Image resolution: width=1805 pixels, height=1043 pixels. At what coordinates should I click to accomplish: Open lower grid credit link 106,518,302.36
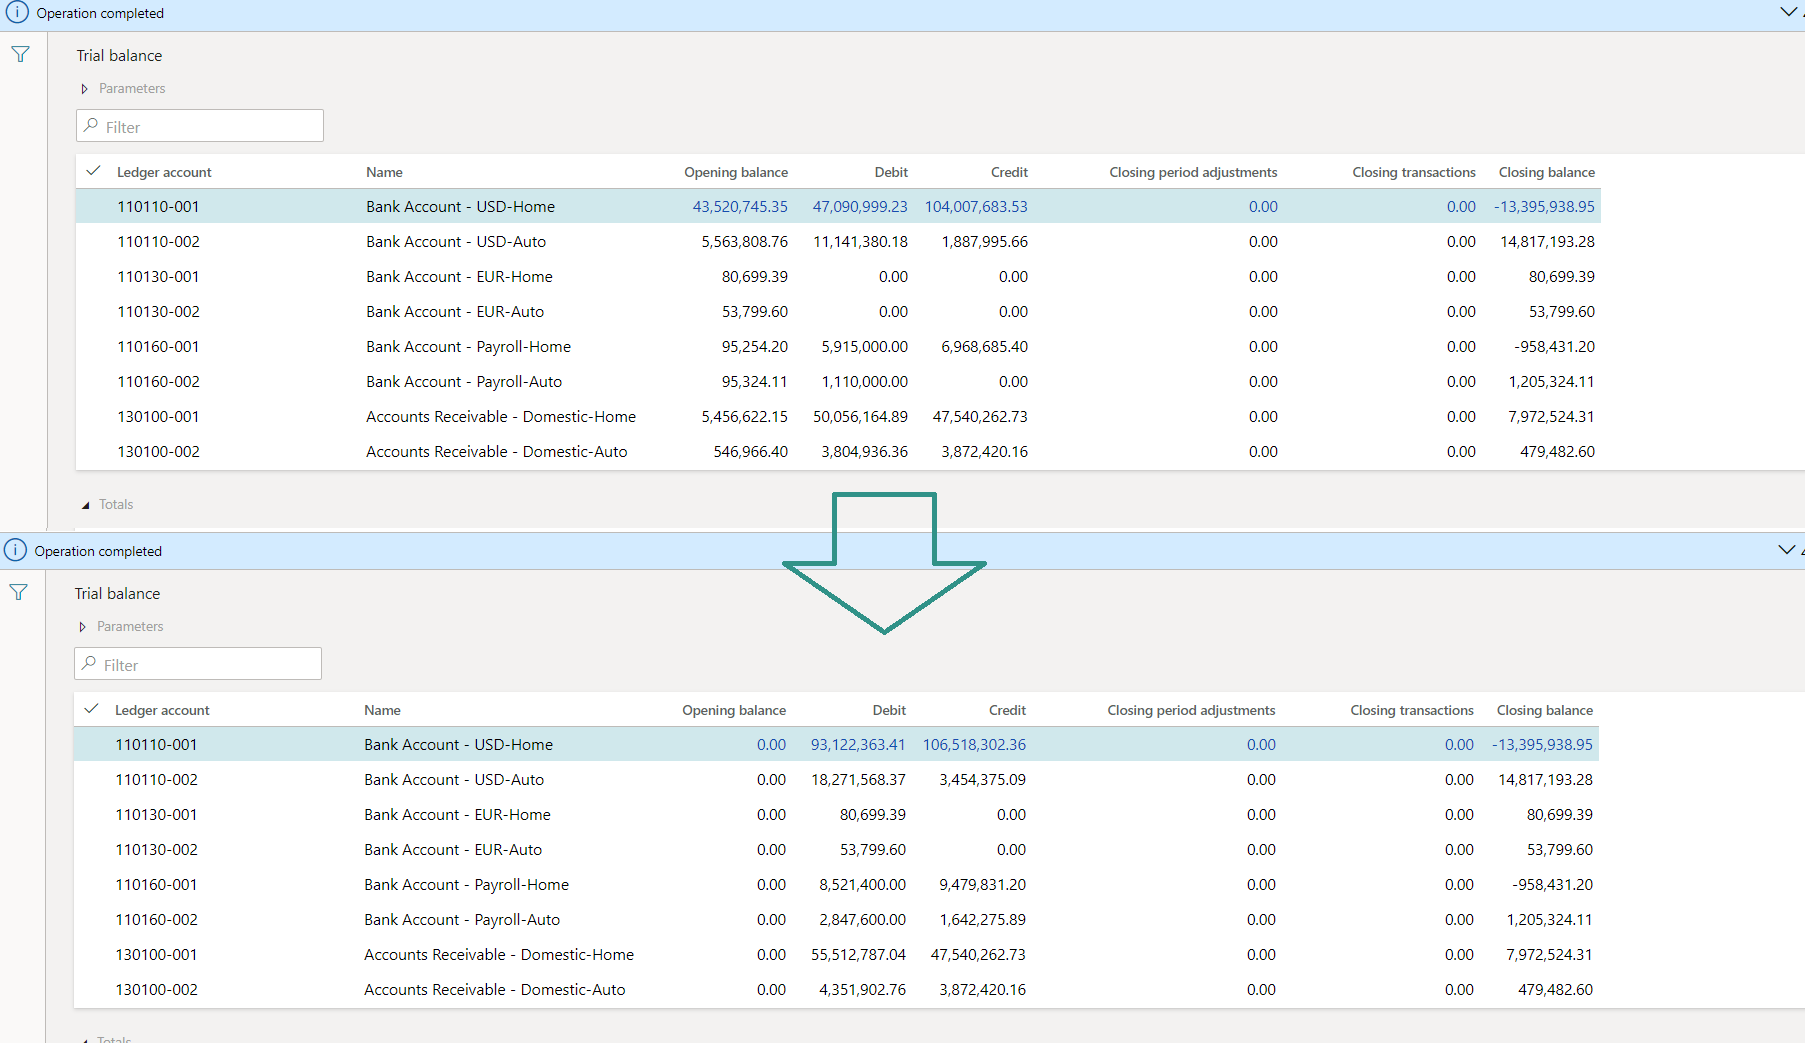pos(974,744)
